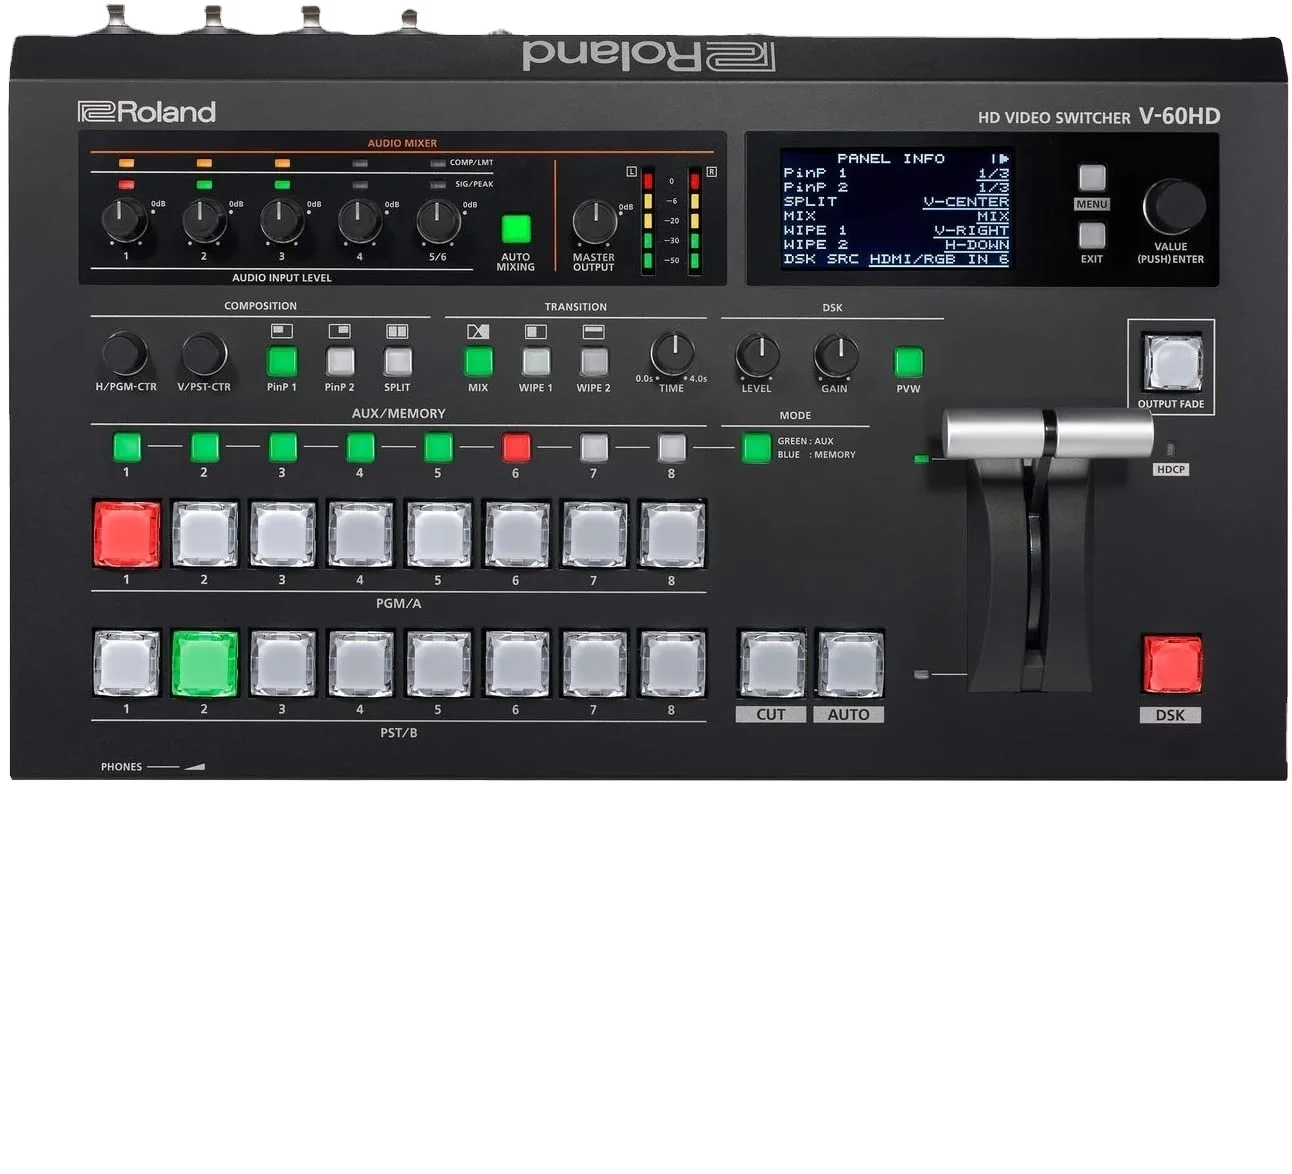
Task: Select the red AUX/MEMORY button 6
Action: [x=516, y=447]
